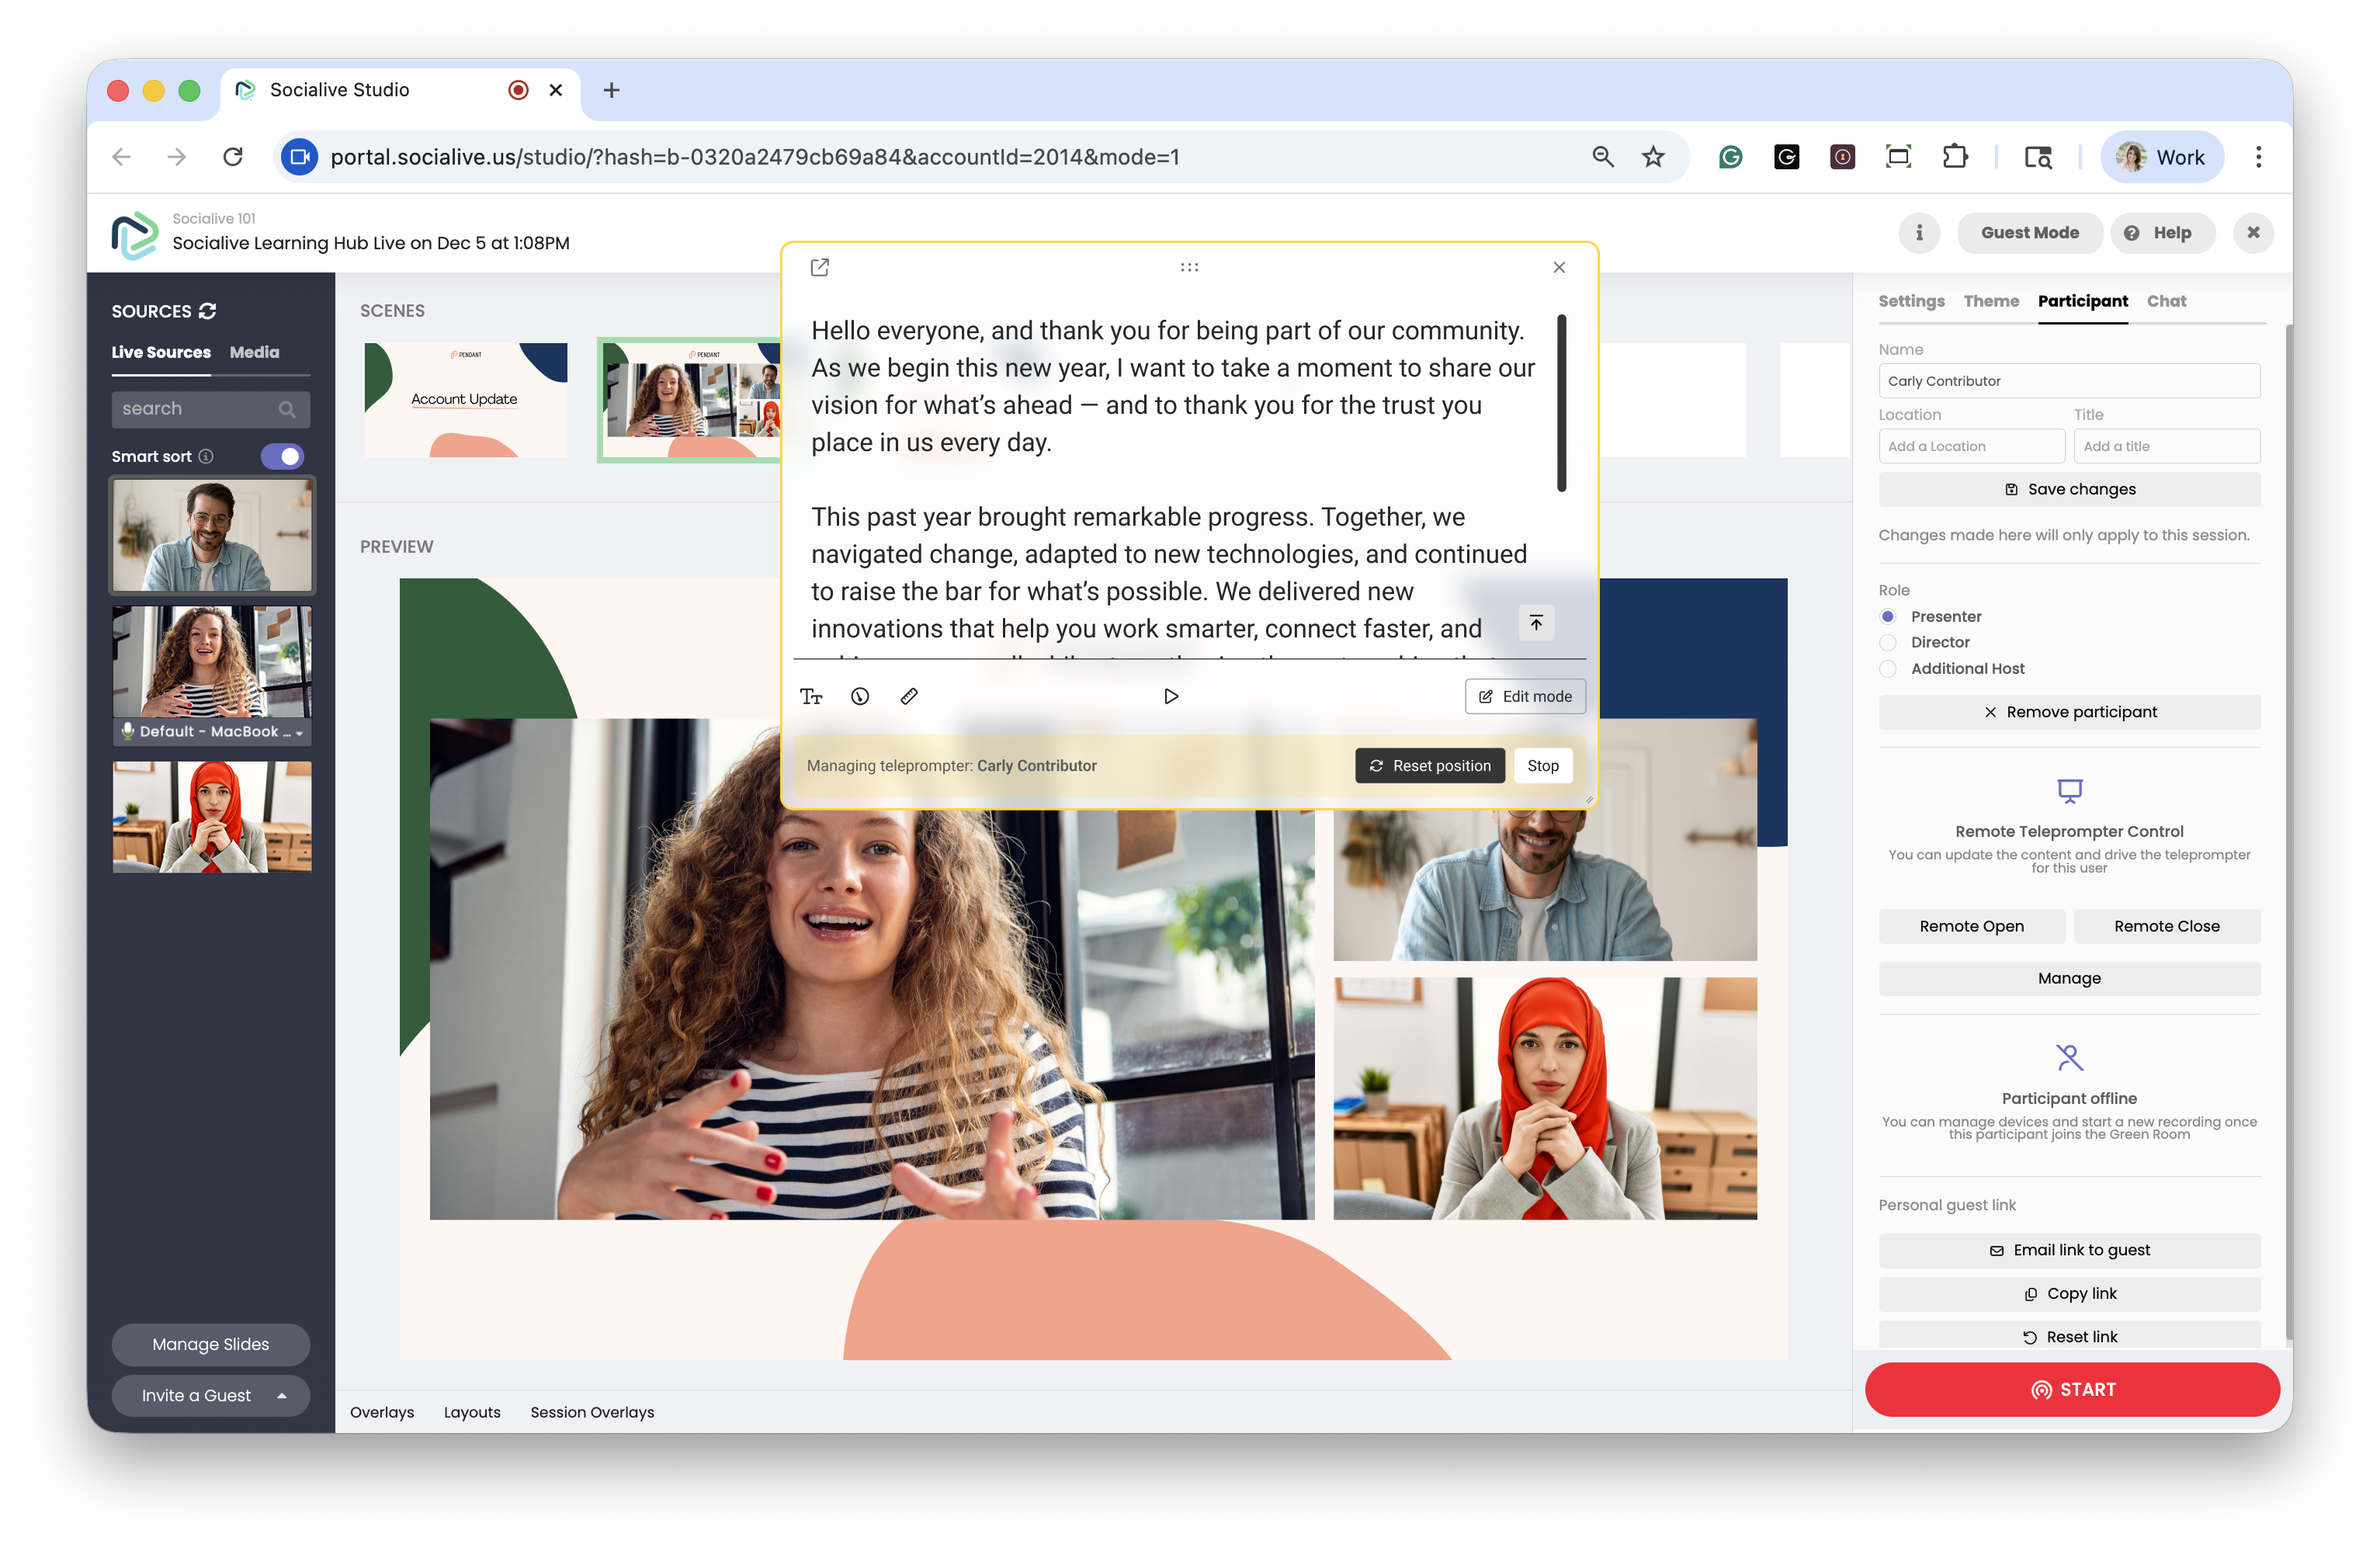Click the teleprompter text scrollbar
This screenshot has height=1548, width=2380.
[1561, 403]
